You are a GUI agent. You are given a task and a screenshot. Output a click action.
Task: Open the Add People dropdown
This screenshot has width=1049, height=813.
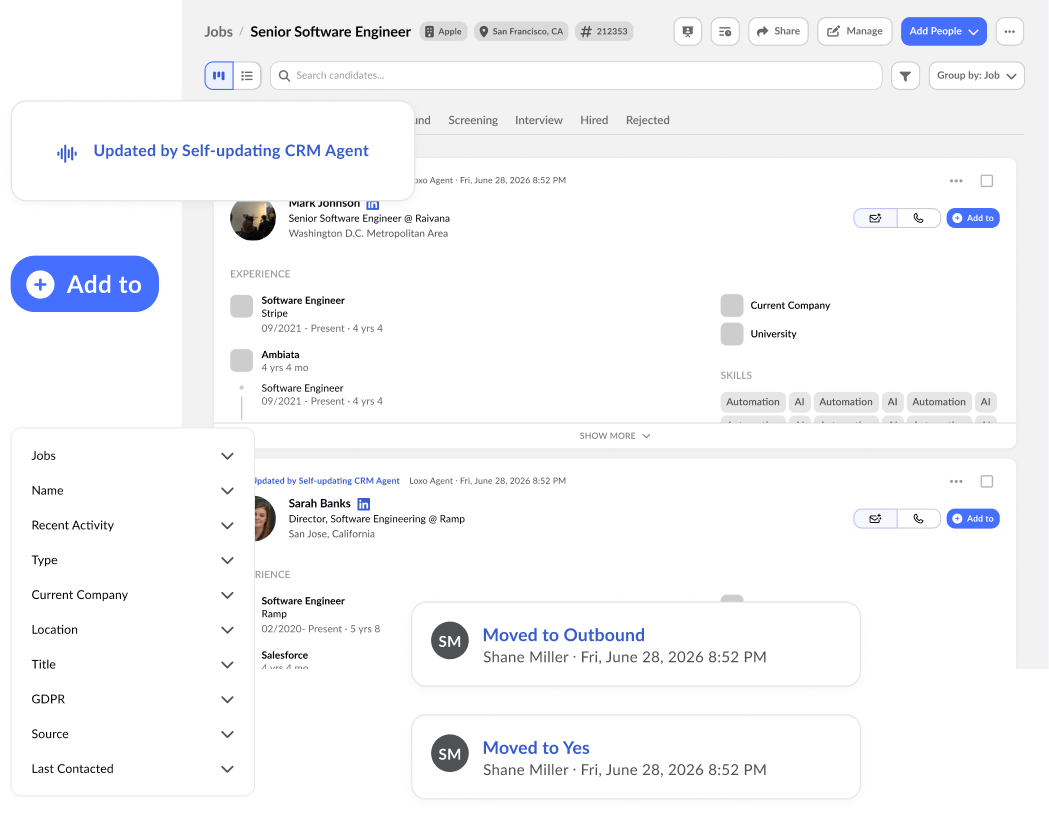943,31
